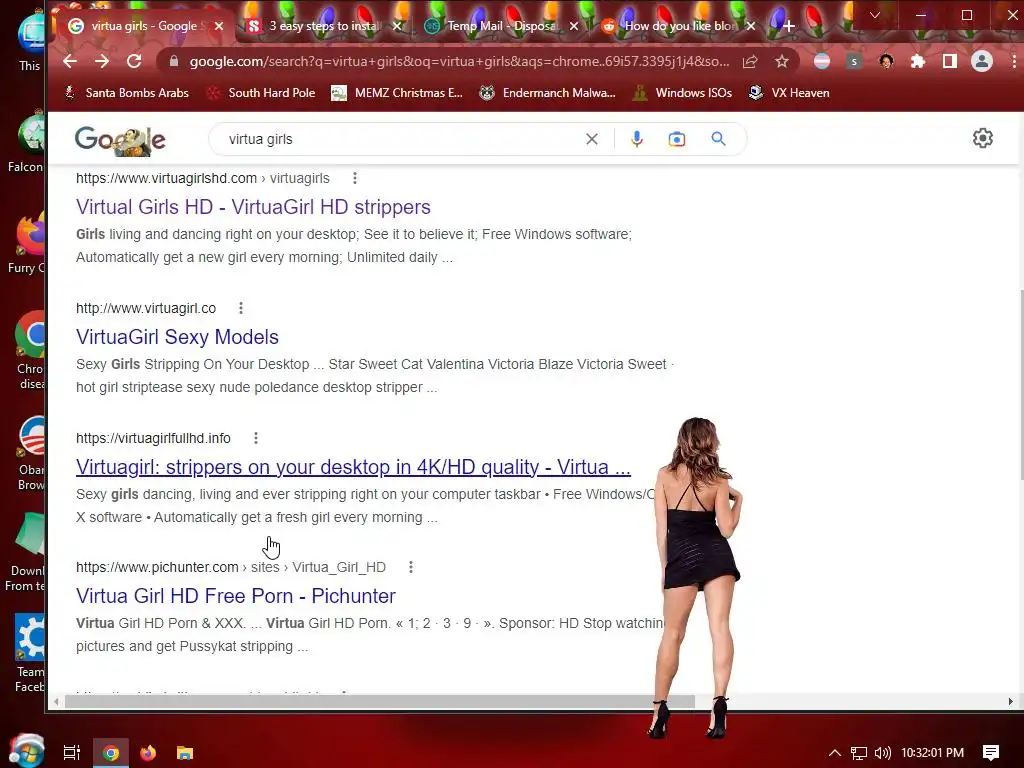Go forward using the browser forward arrow

coord(102,61)
